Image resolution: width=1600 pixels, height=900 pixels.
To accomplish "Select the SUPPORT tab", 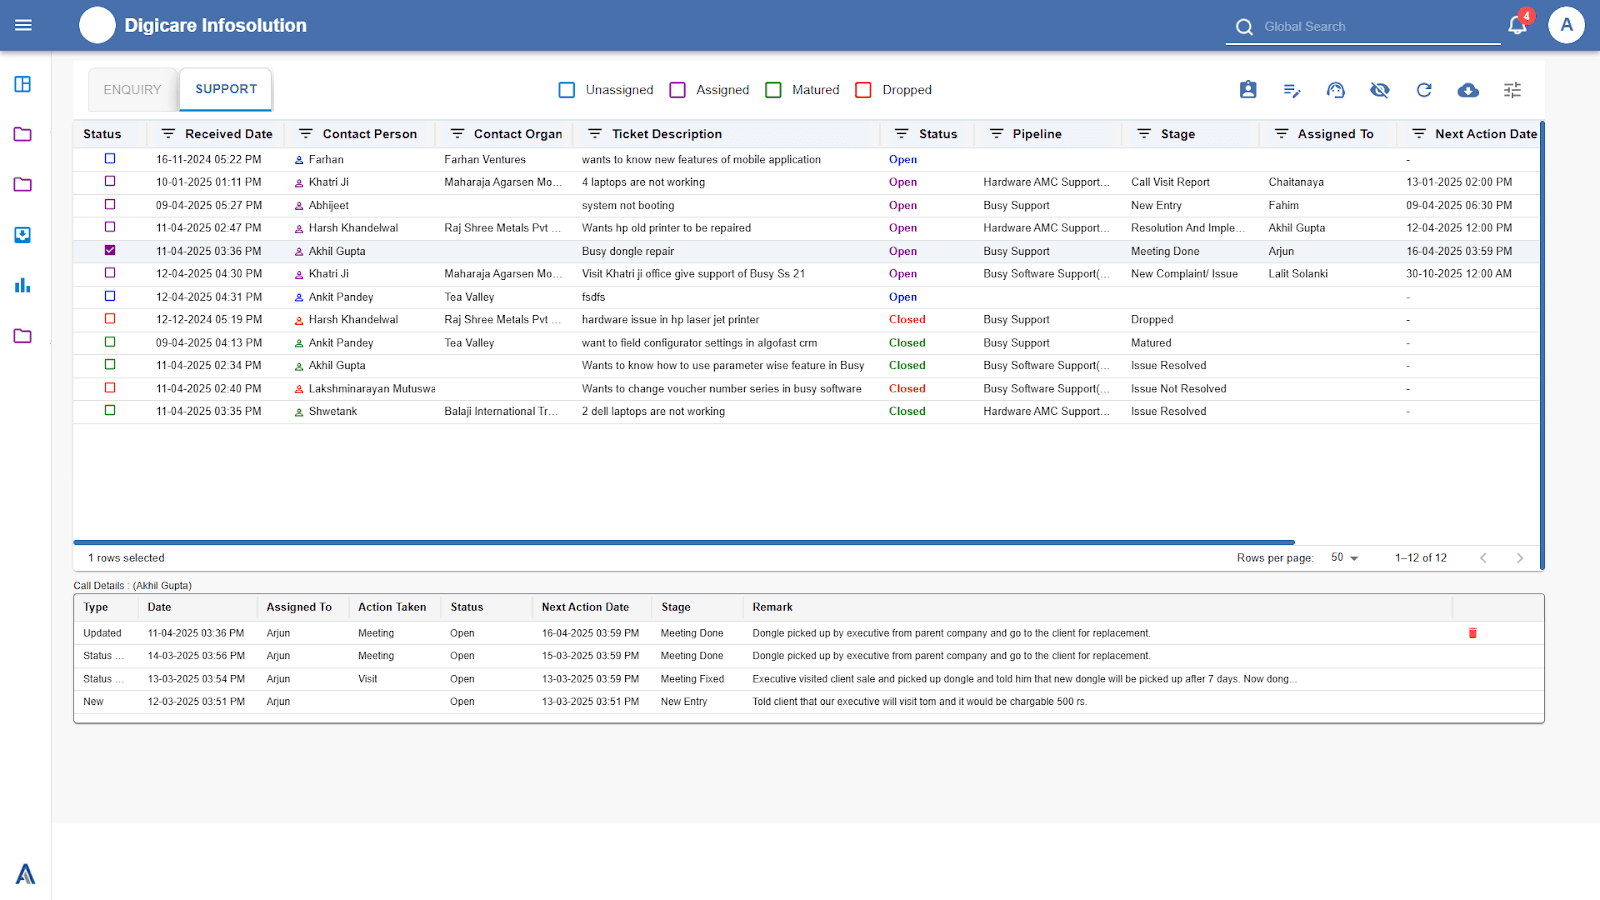I will point(226,89).
